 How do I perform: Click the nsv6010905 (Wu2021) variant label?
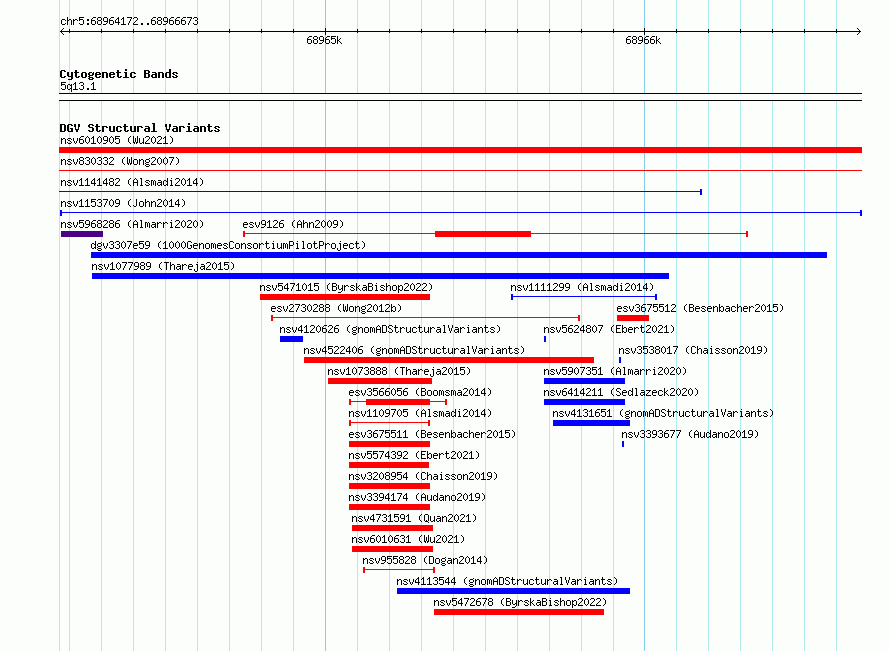click(x=117, y=140)
